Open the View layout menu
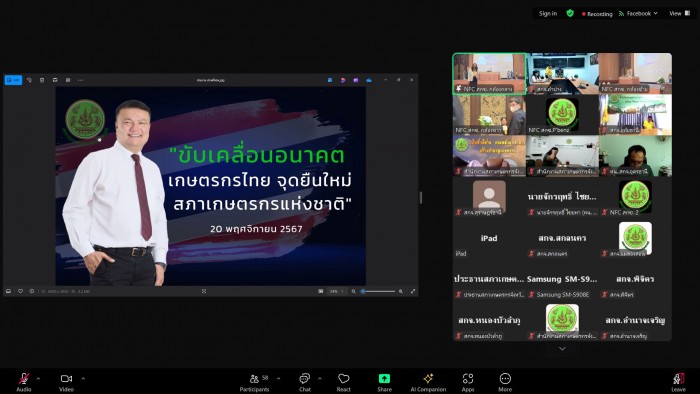Screen dimensions: 700x394 pyautogui.click(x=680, y=13)
